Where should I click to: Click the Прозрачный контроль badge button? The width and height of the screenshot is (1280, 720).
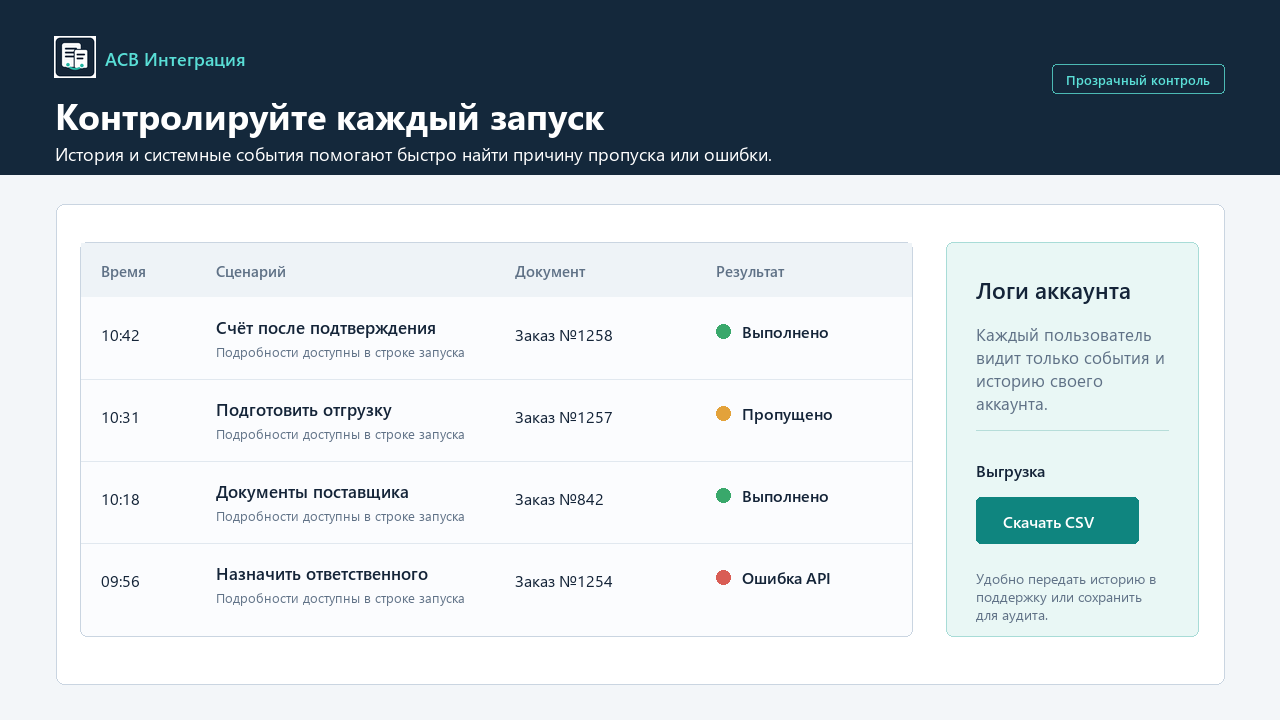coord(1138,79)
